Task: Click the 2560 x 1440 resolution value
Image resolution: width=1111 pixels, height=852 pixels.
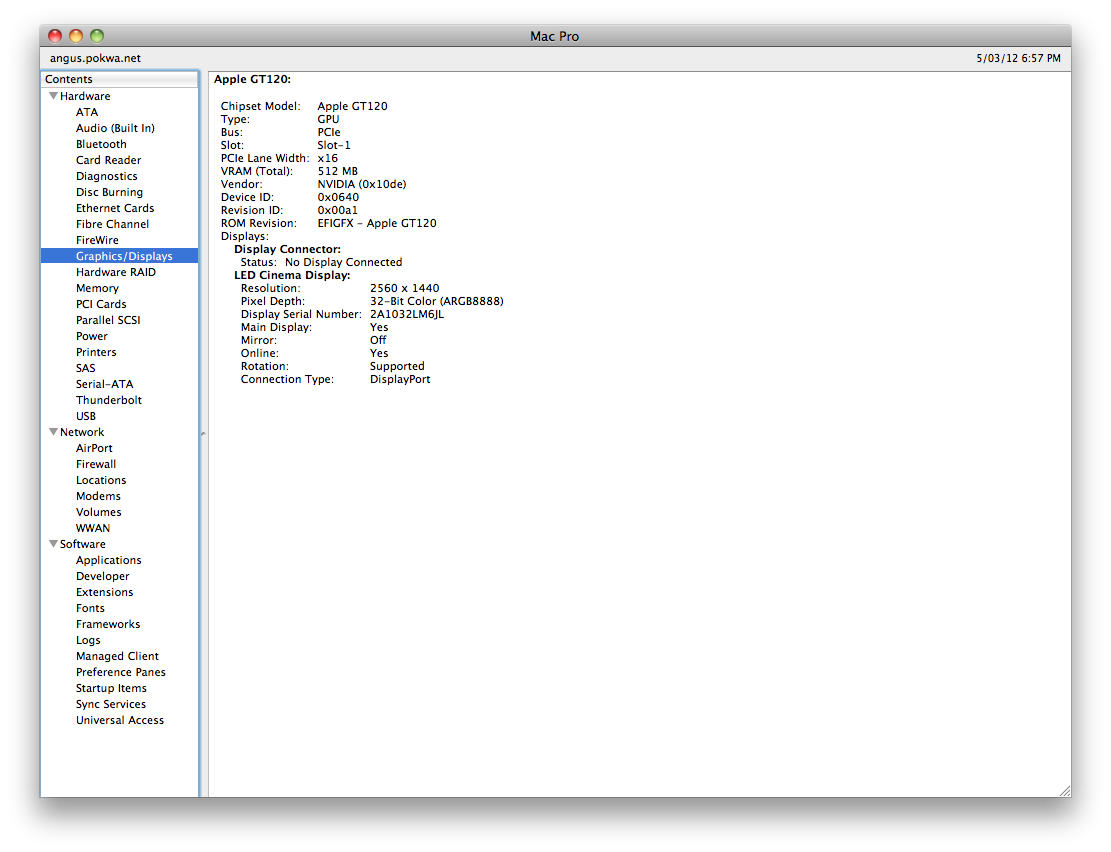Action: pos(405,288)
